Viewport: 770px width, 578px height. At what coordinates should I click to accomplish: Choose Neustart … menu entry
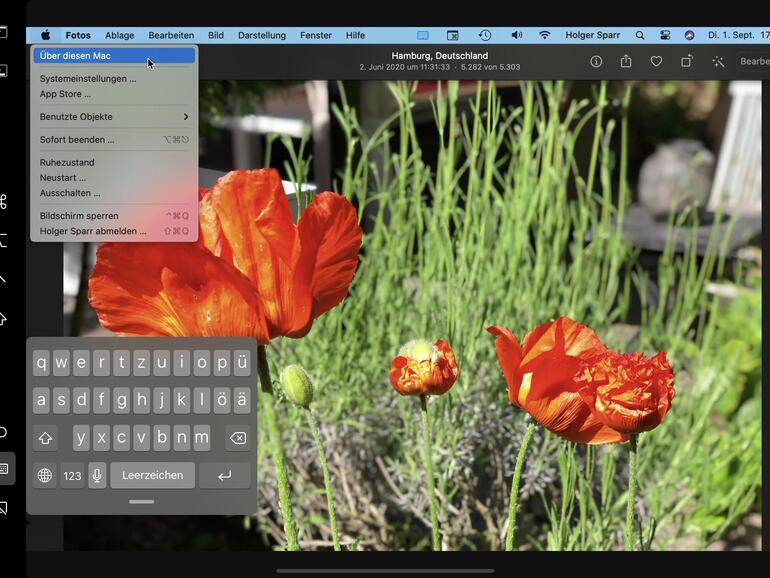114,178
